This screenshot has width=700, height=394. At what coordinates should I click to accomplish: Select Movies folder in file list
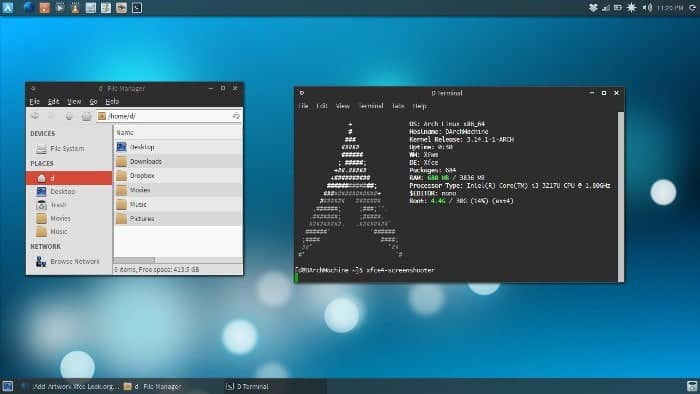click(178, 190)
